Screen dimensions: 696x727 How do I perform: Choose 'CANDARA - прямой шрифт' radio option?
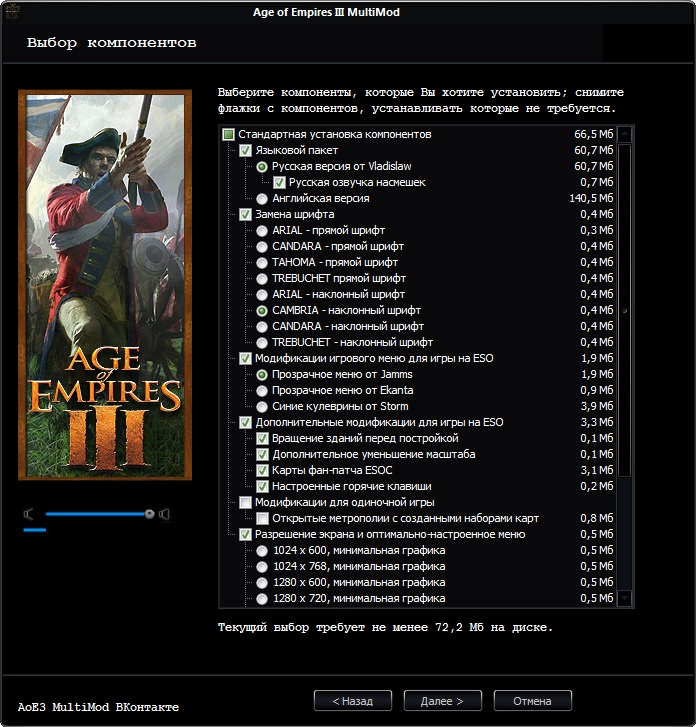point(262,247)
